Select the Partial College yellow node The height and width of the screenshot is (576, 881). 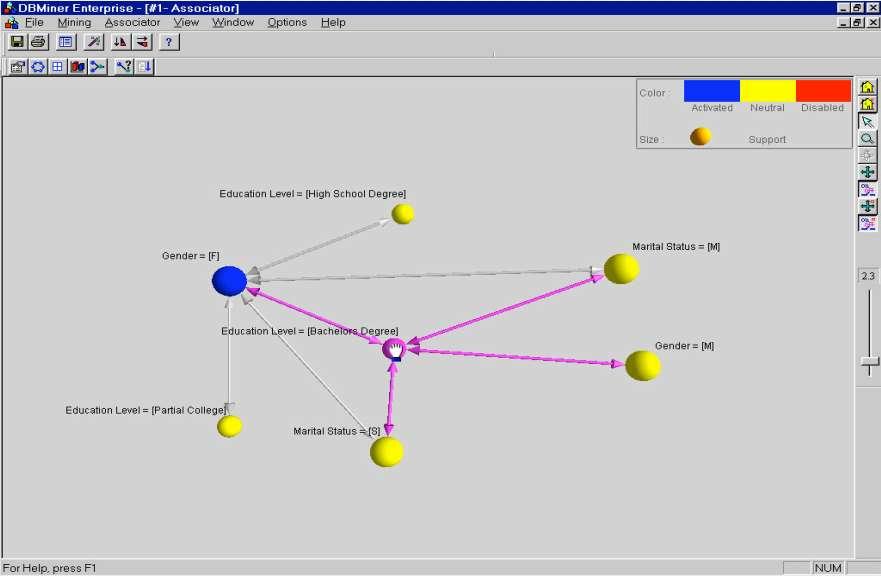(x=229, y=427)
